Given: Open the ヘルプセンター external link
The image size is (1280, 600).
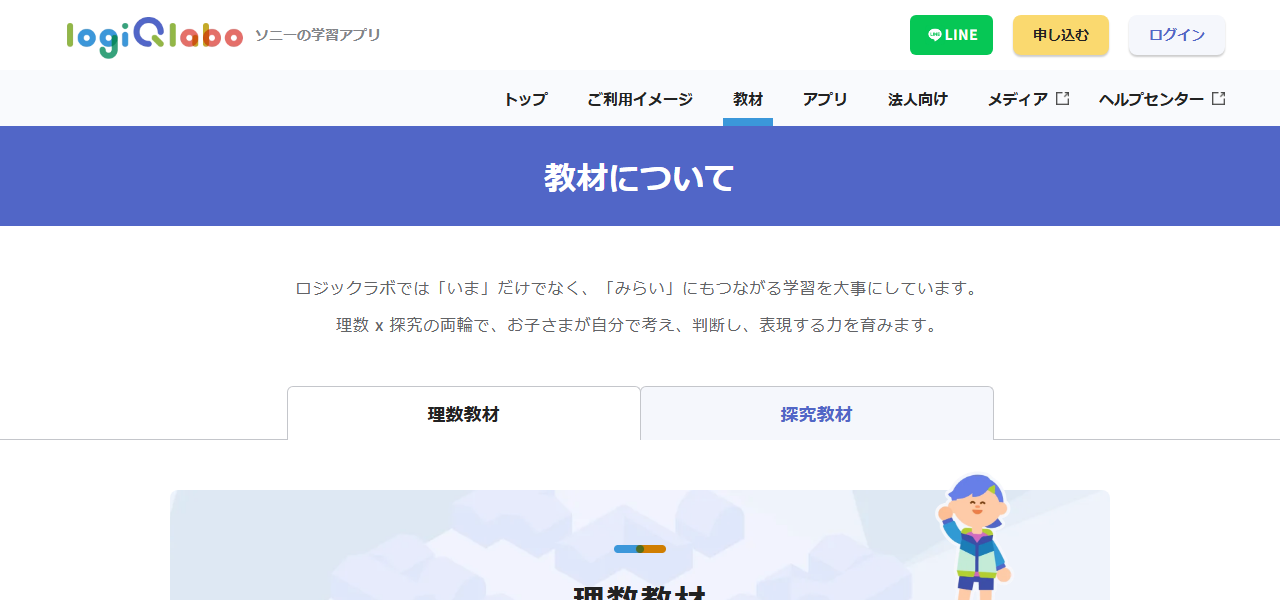Looking at the screenshot, I should [x=1162, y=99].
